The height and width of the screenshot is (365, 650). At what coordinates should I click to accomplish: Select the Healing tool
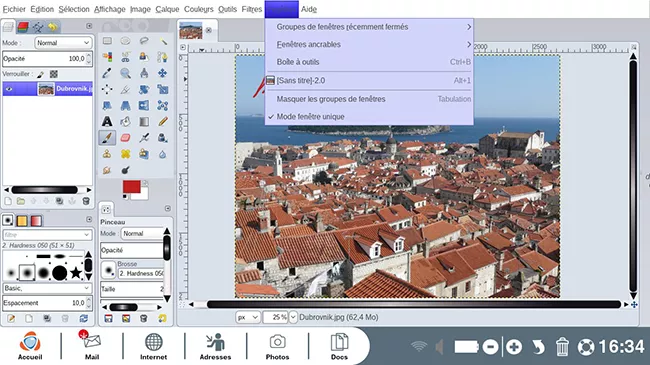click(125, 154)
